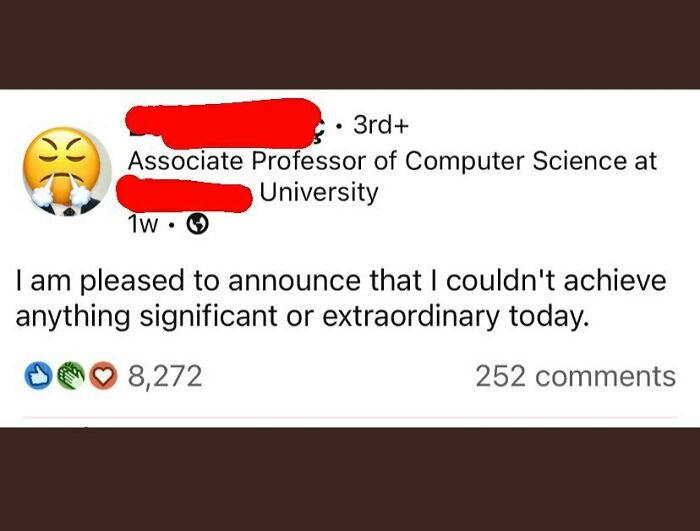Click 'anything significant or extraordinary today' line

pos(300,316)
